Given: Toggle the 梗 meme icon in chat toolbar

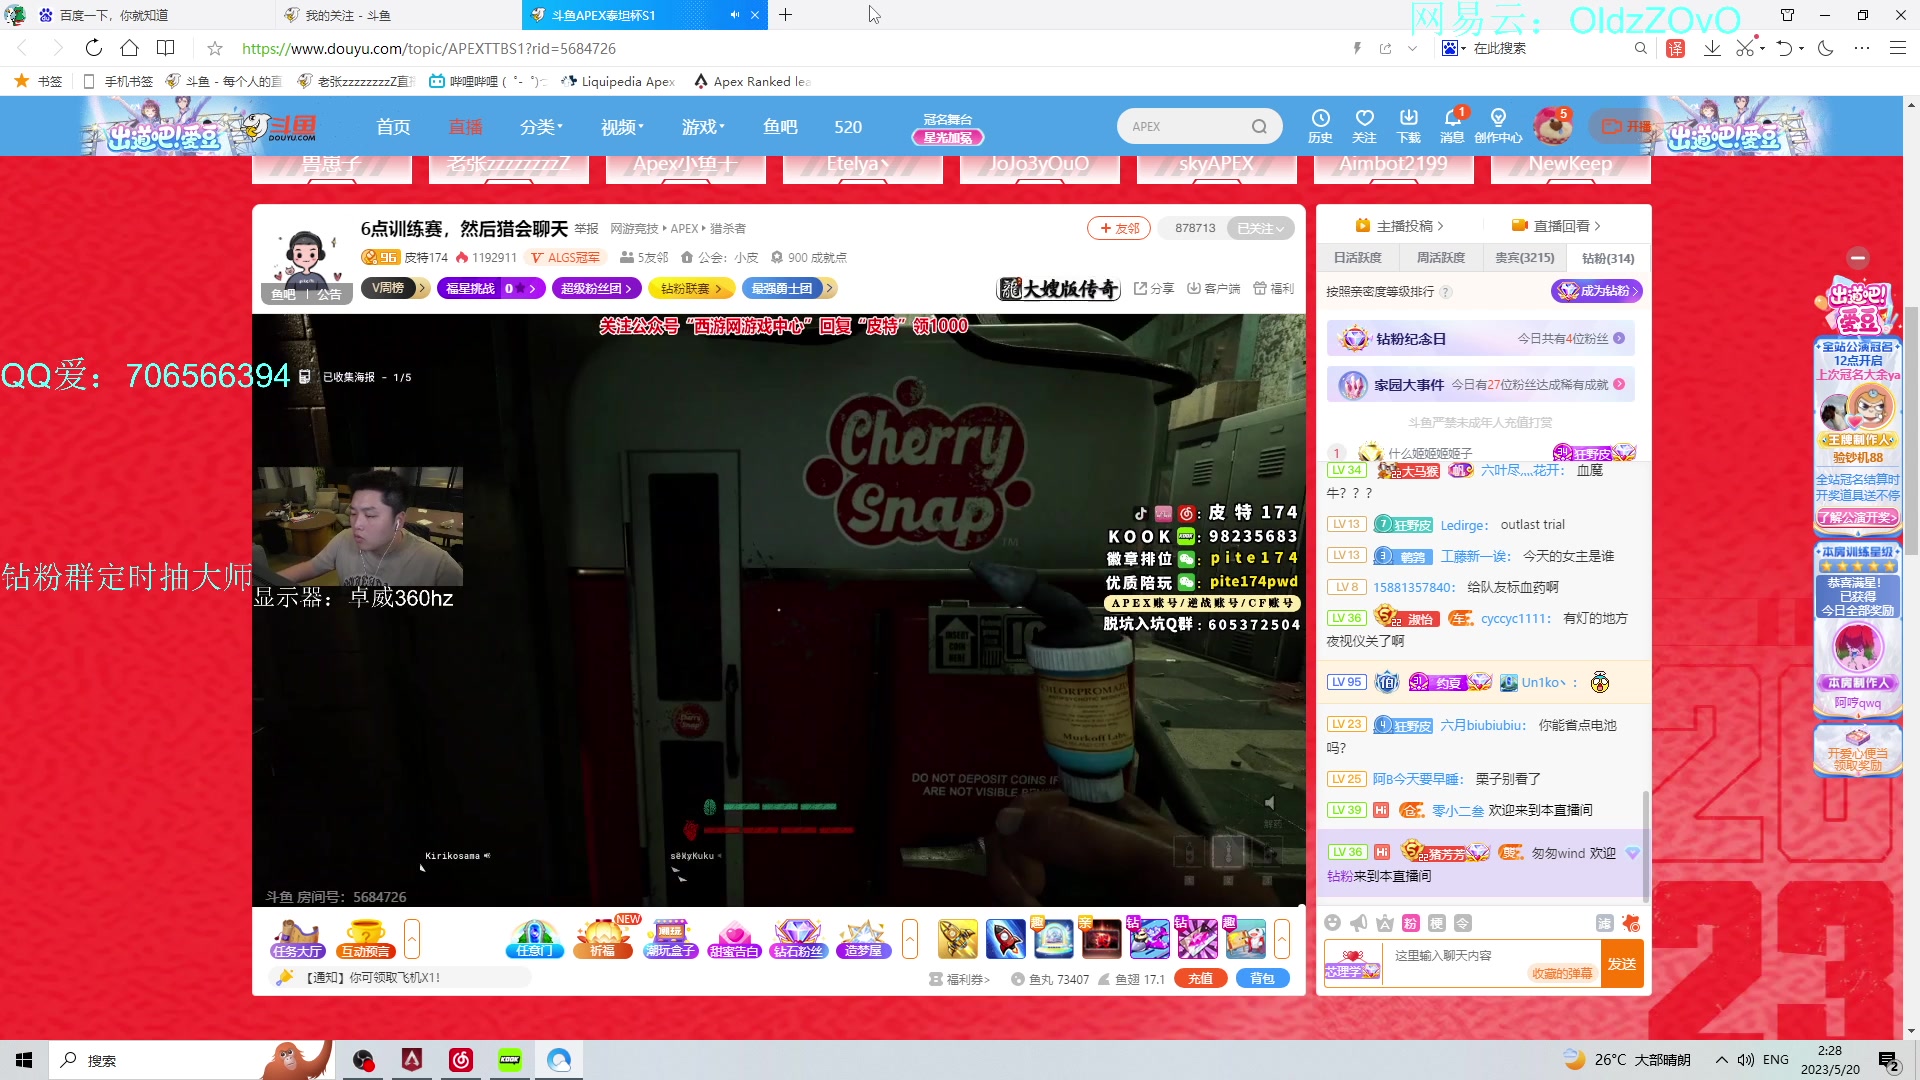Looking at the screenshot, I should tap(1436, 923).
